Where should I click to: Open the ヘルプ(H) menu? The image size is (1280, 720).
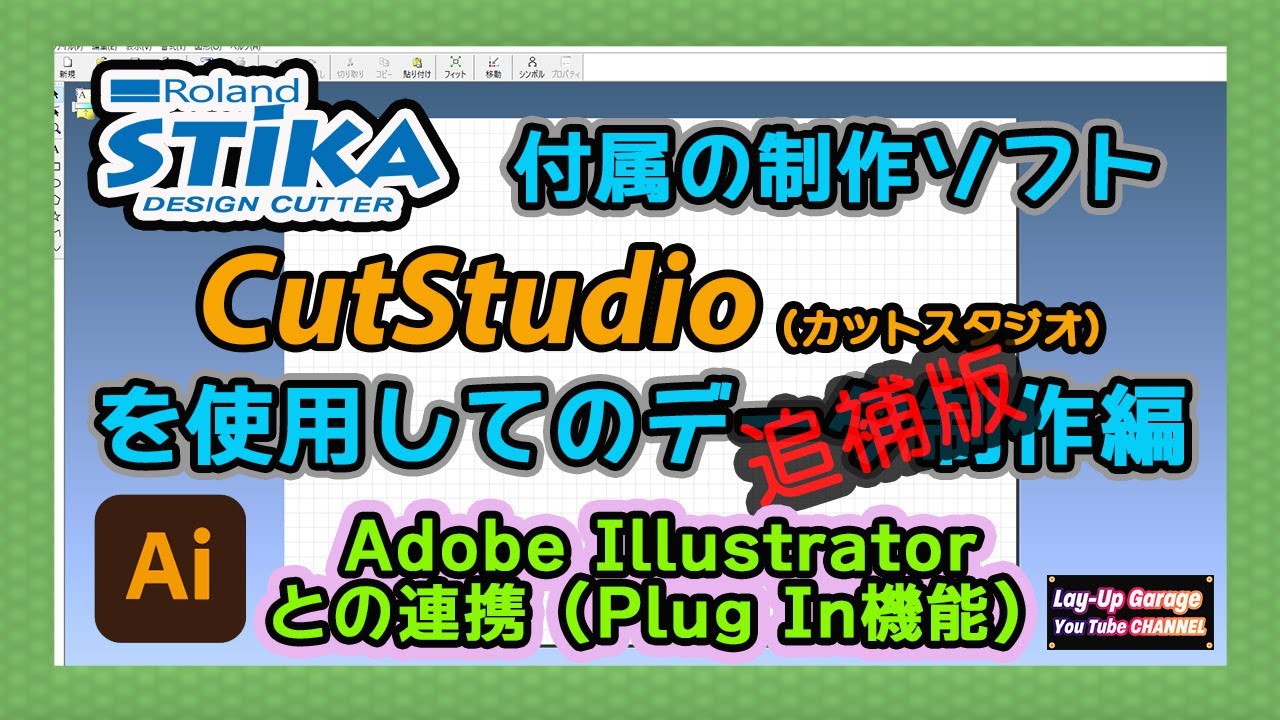pos(245,46)
